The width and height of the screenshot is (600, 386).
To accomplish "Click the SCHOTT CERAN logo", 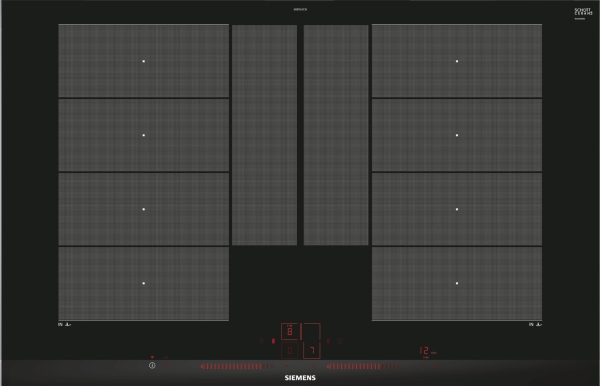I will tap(583, 12).
